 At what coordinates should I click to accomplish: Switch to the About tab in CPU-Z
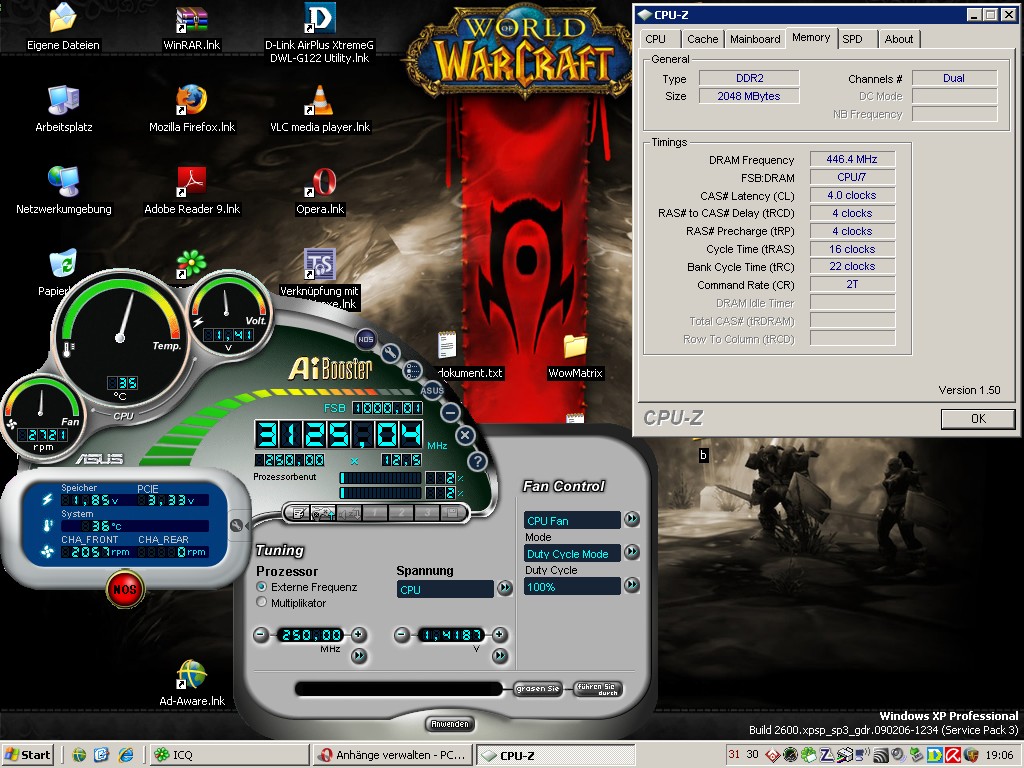pos(899,39)
